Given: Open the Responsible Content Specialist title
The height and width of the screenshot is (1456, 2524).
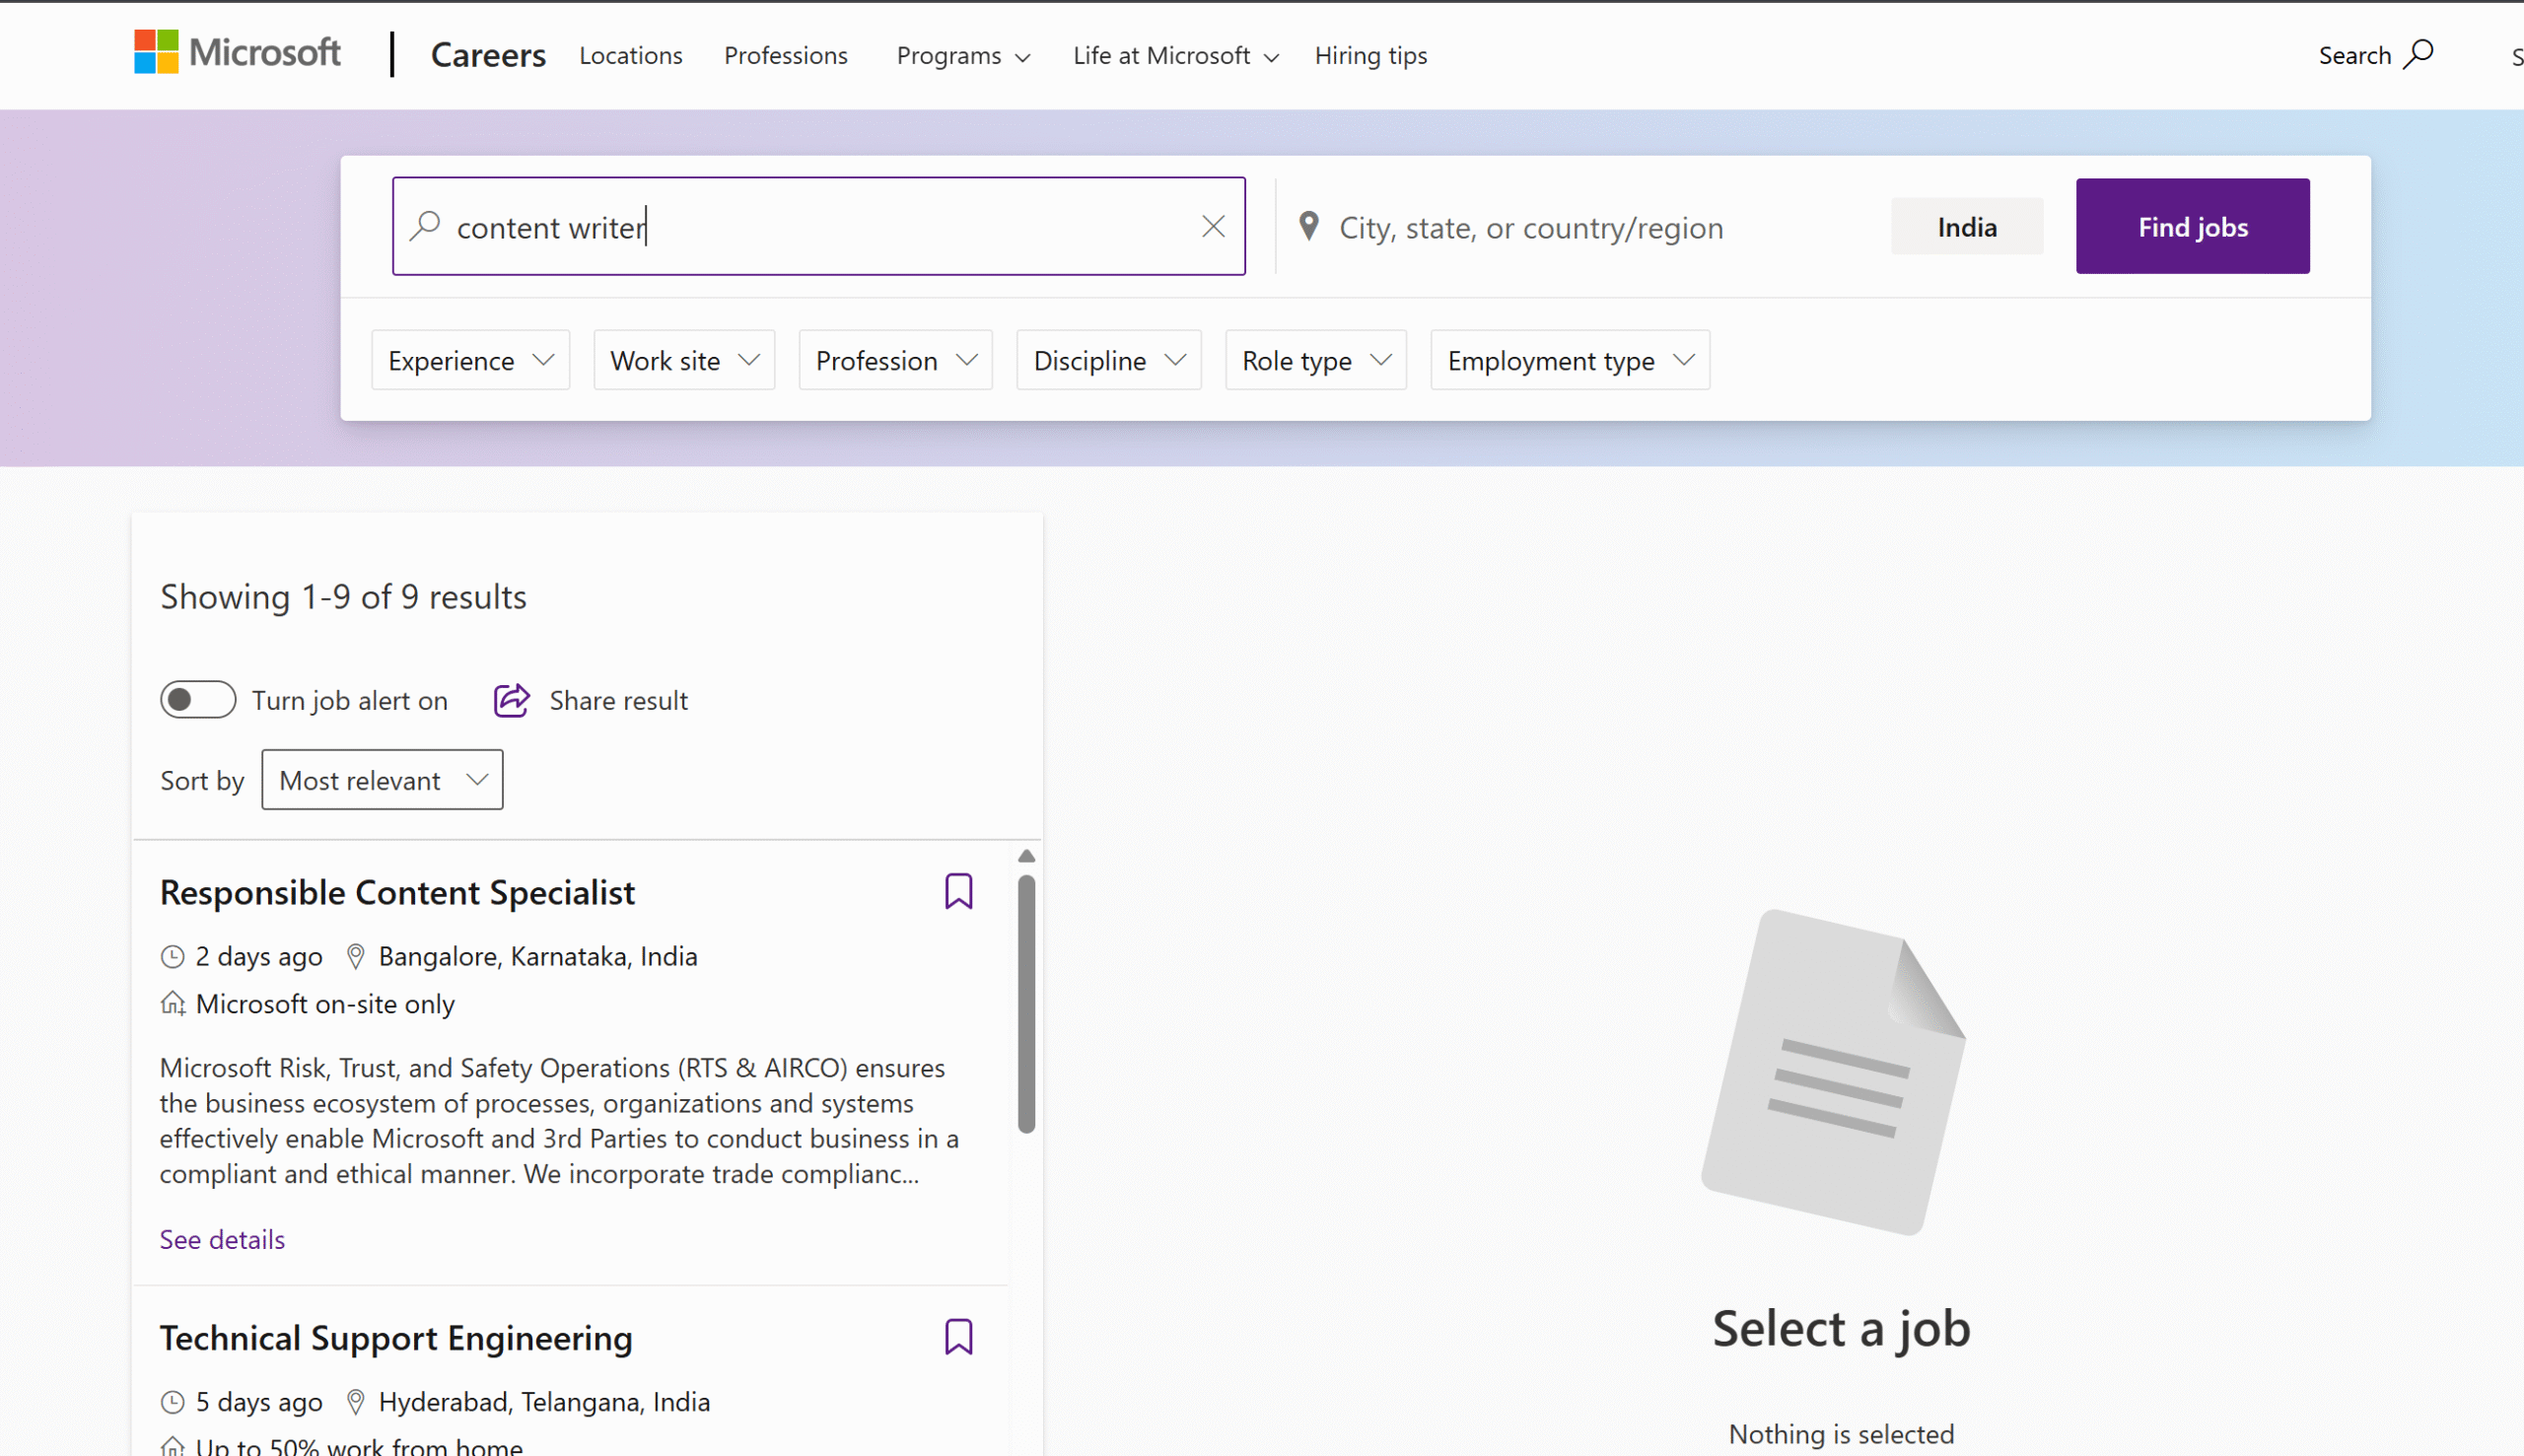Looking at the screenshot, I should tap(397, 892).
